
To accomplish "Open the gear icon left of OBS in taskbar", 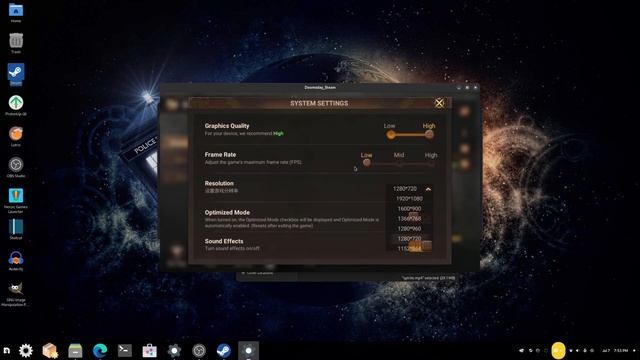I will pos(174,350).
